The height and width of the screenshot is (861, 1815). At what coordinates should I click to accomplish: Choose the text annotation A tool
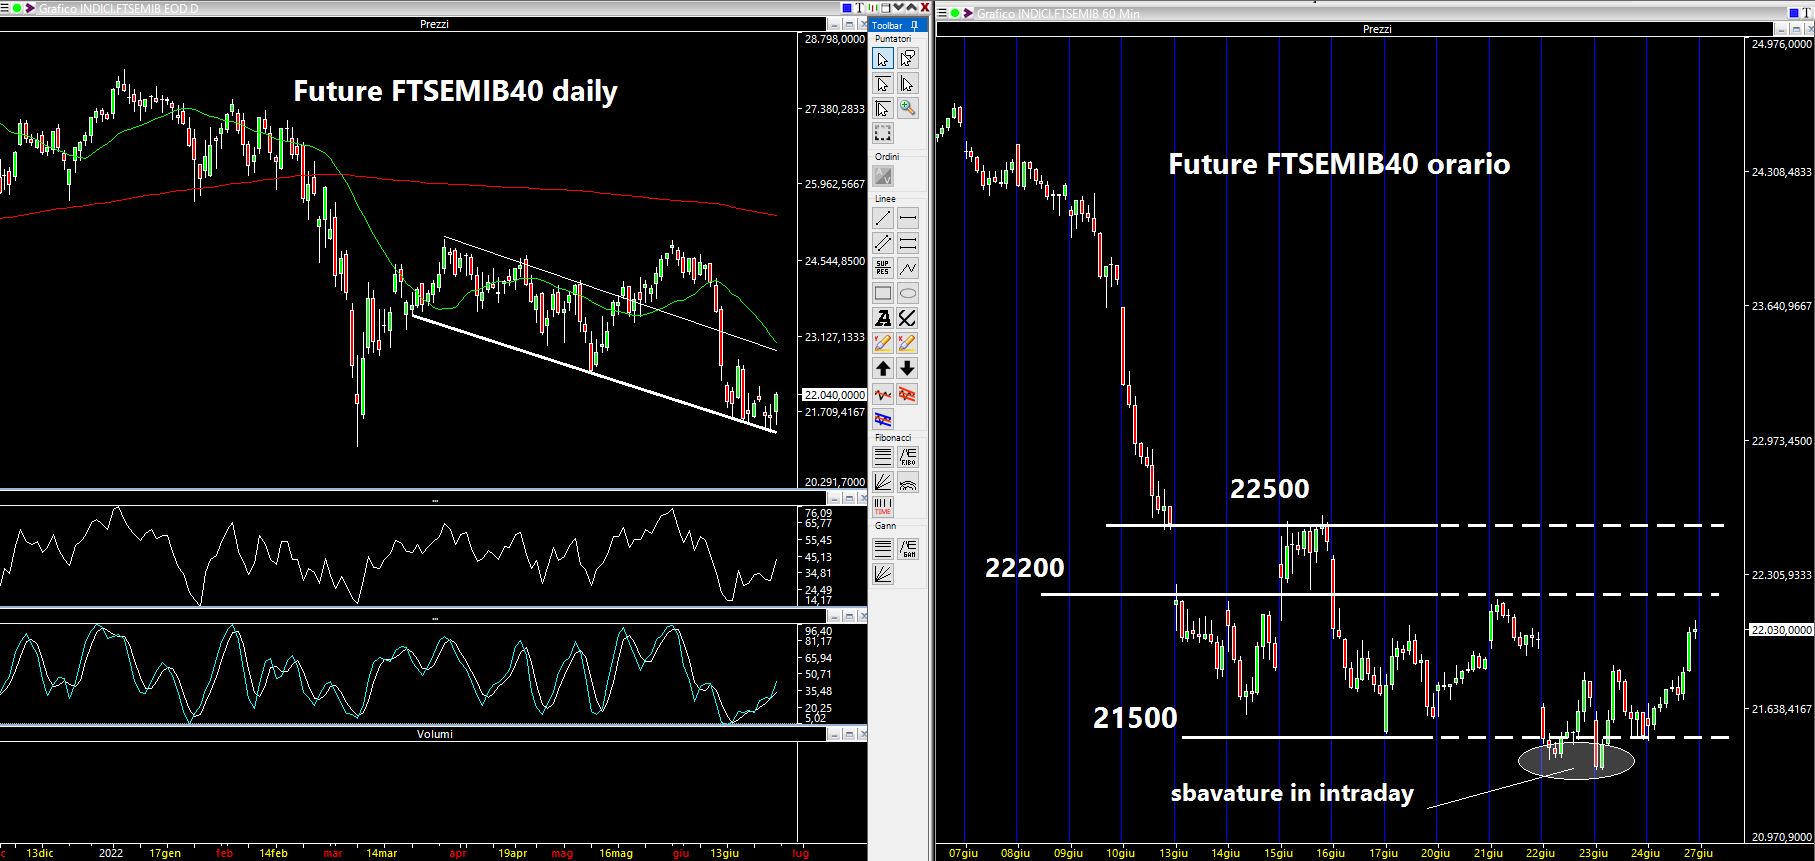coord(883,318)
